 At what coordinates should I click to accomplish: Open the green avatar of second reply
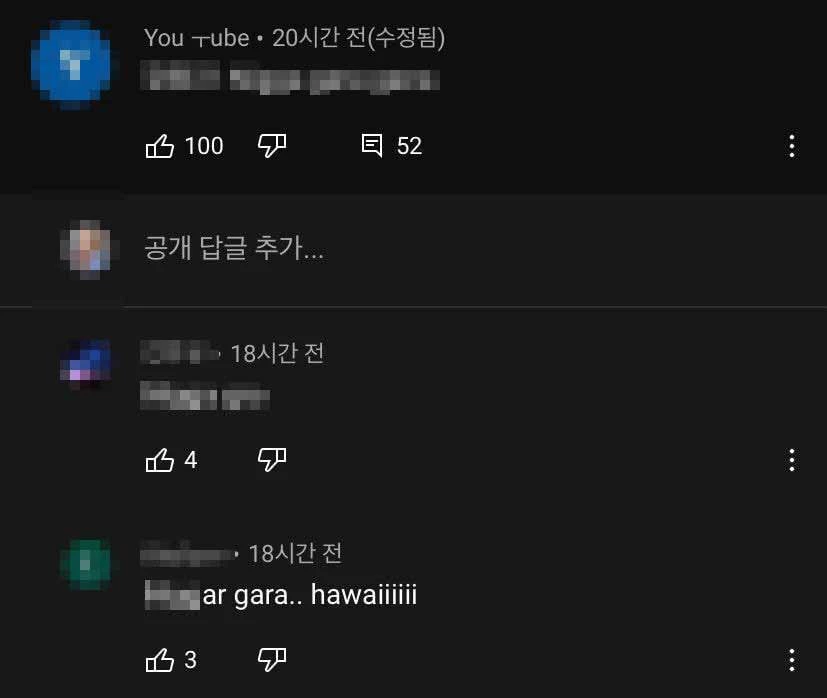coord(86,564)
